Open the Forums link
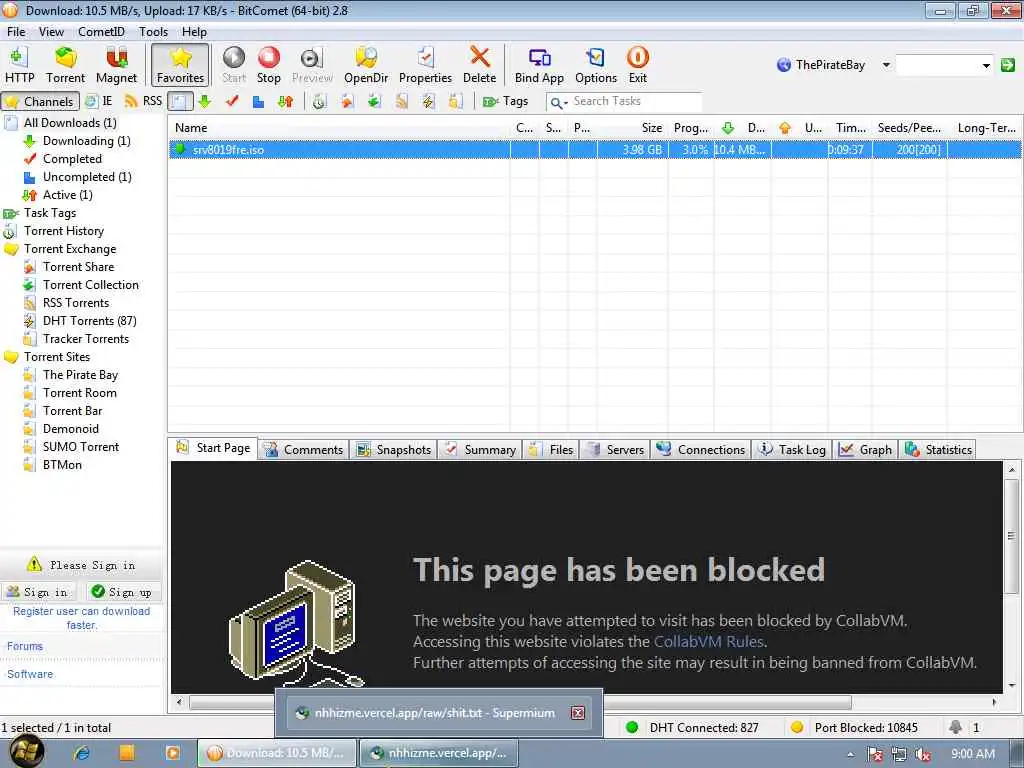This screenshot has width=1024, height=768. click(25, 646)
